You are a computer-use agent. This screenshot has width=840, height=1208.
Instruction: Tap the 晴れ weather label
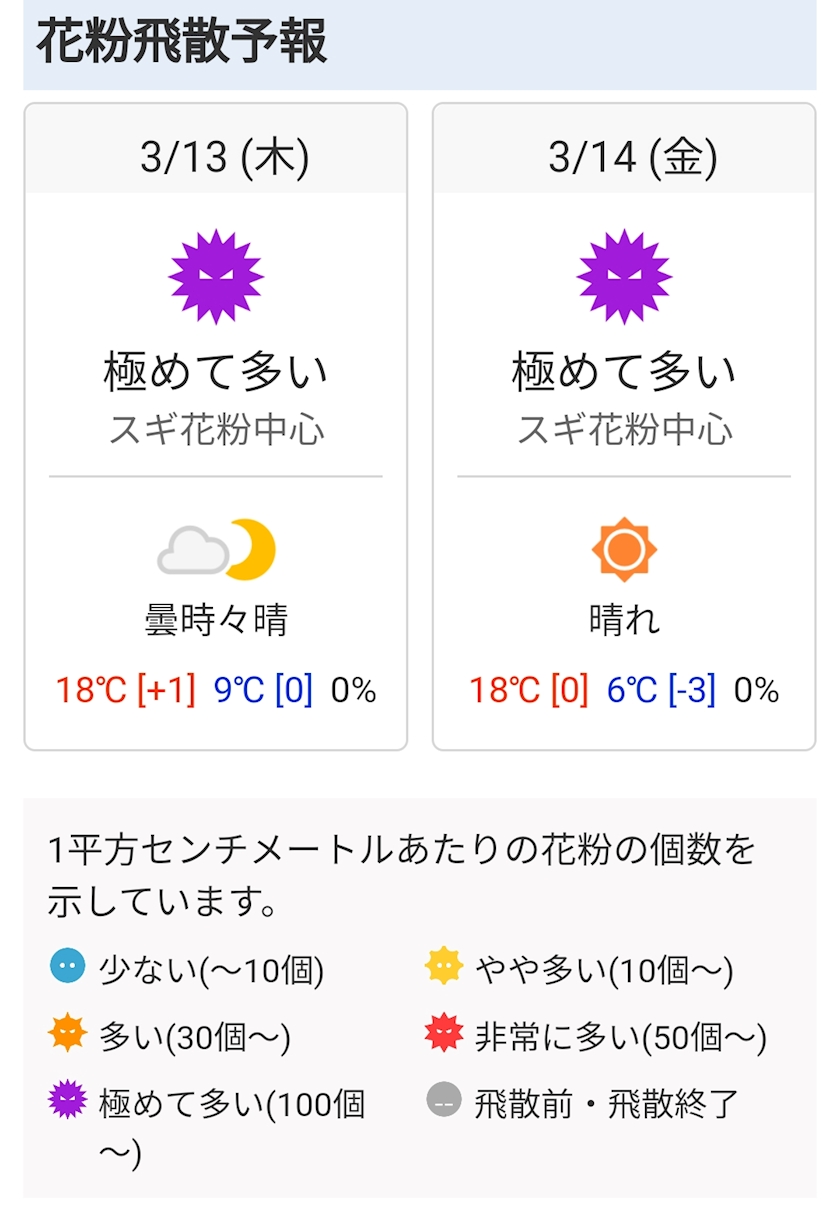(624, 621)
